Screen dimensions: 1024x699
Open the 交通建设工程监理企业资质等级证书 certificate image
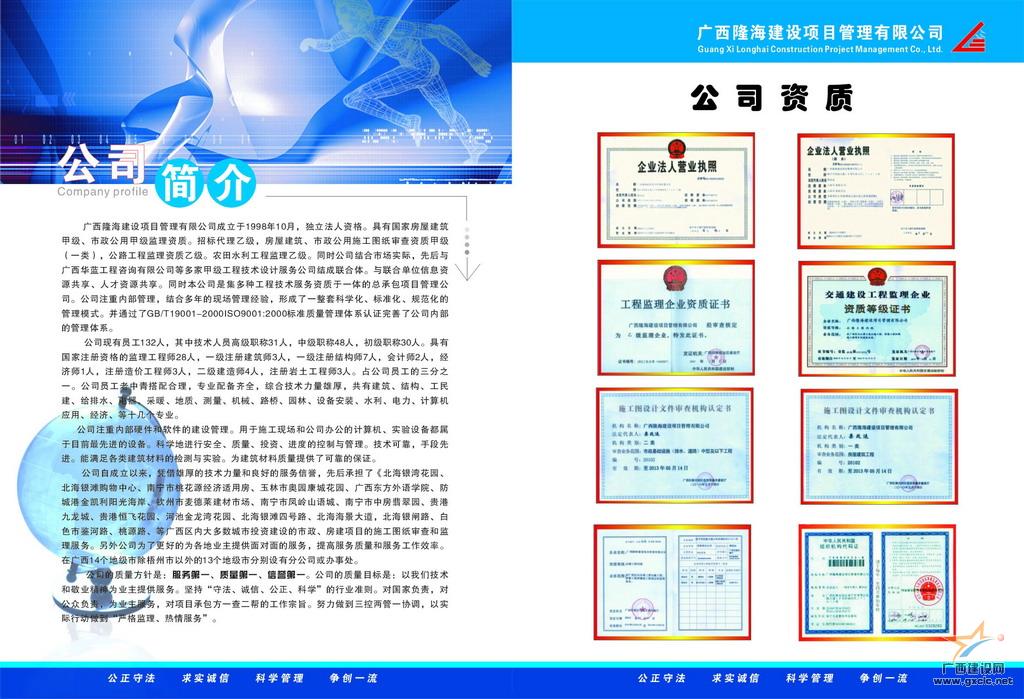(x=876, y=319)
